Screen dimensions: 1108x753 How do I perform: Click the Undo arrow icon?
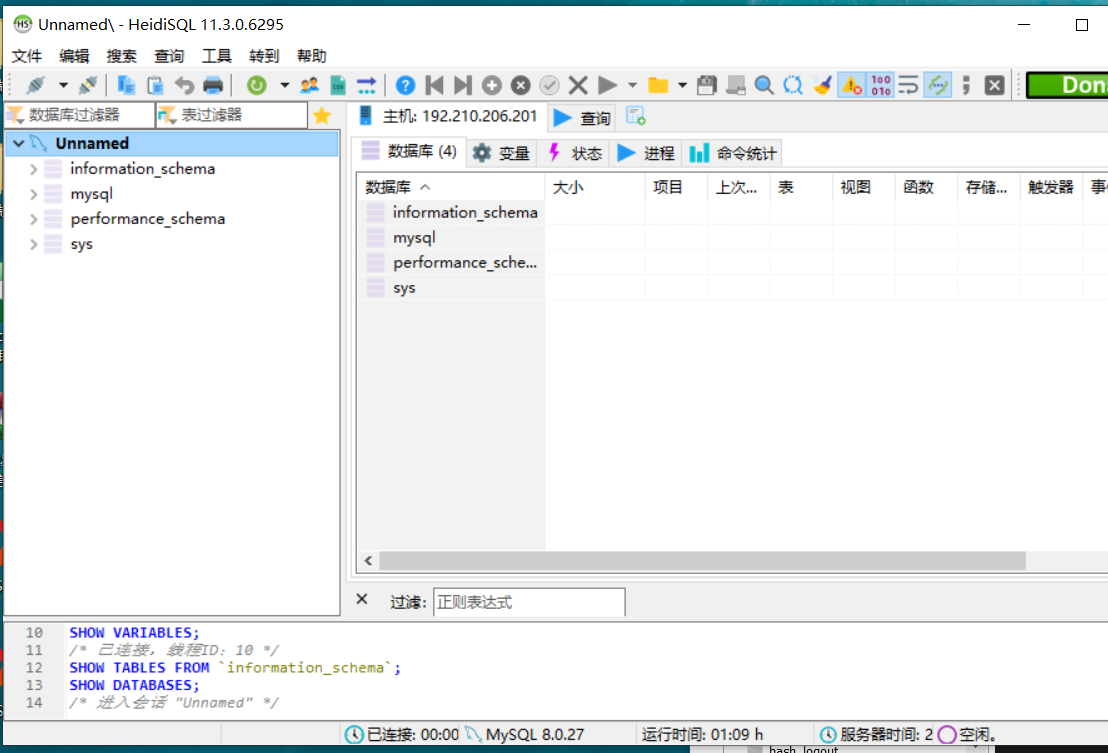click(x=184, y=85)
